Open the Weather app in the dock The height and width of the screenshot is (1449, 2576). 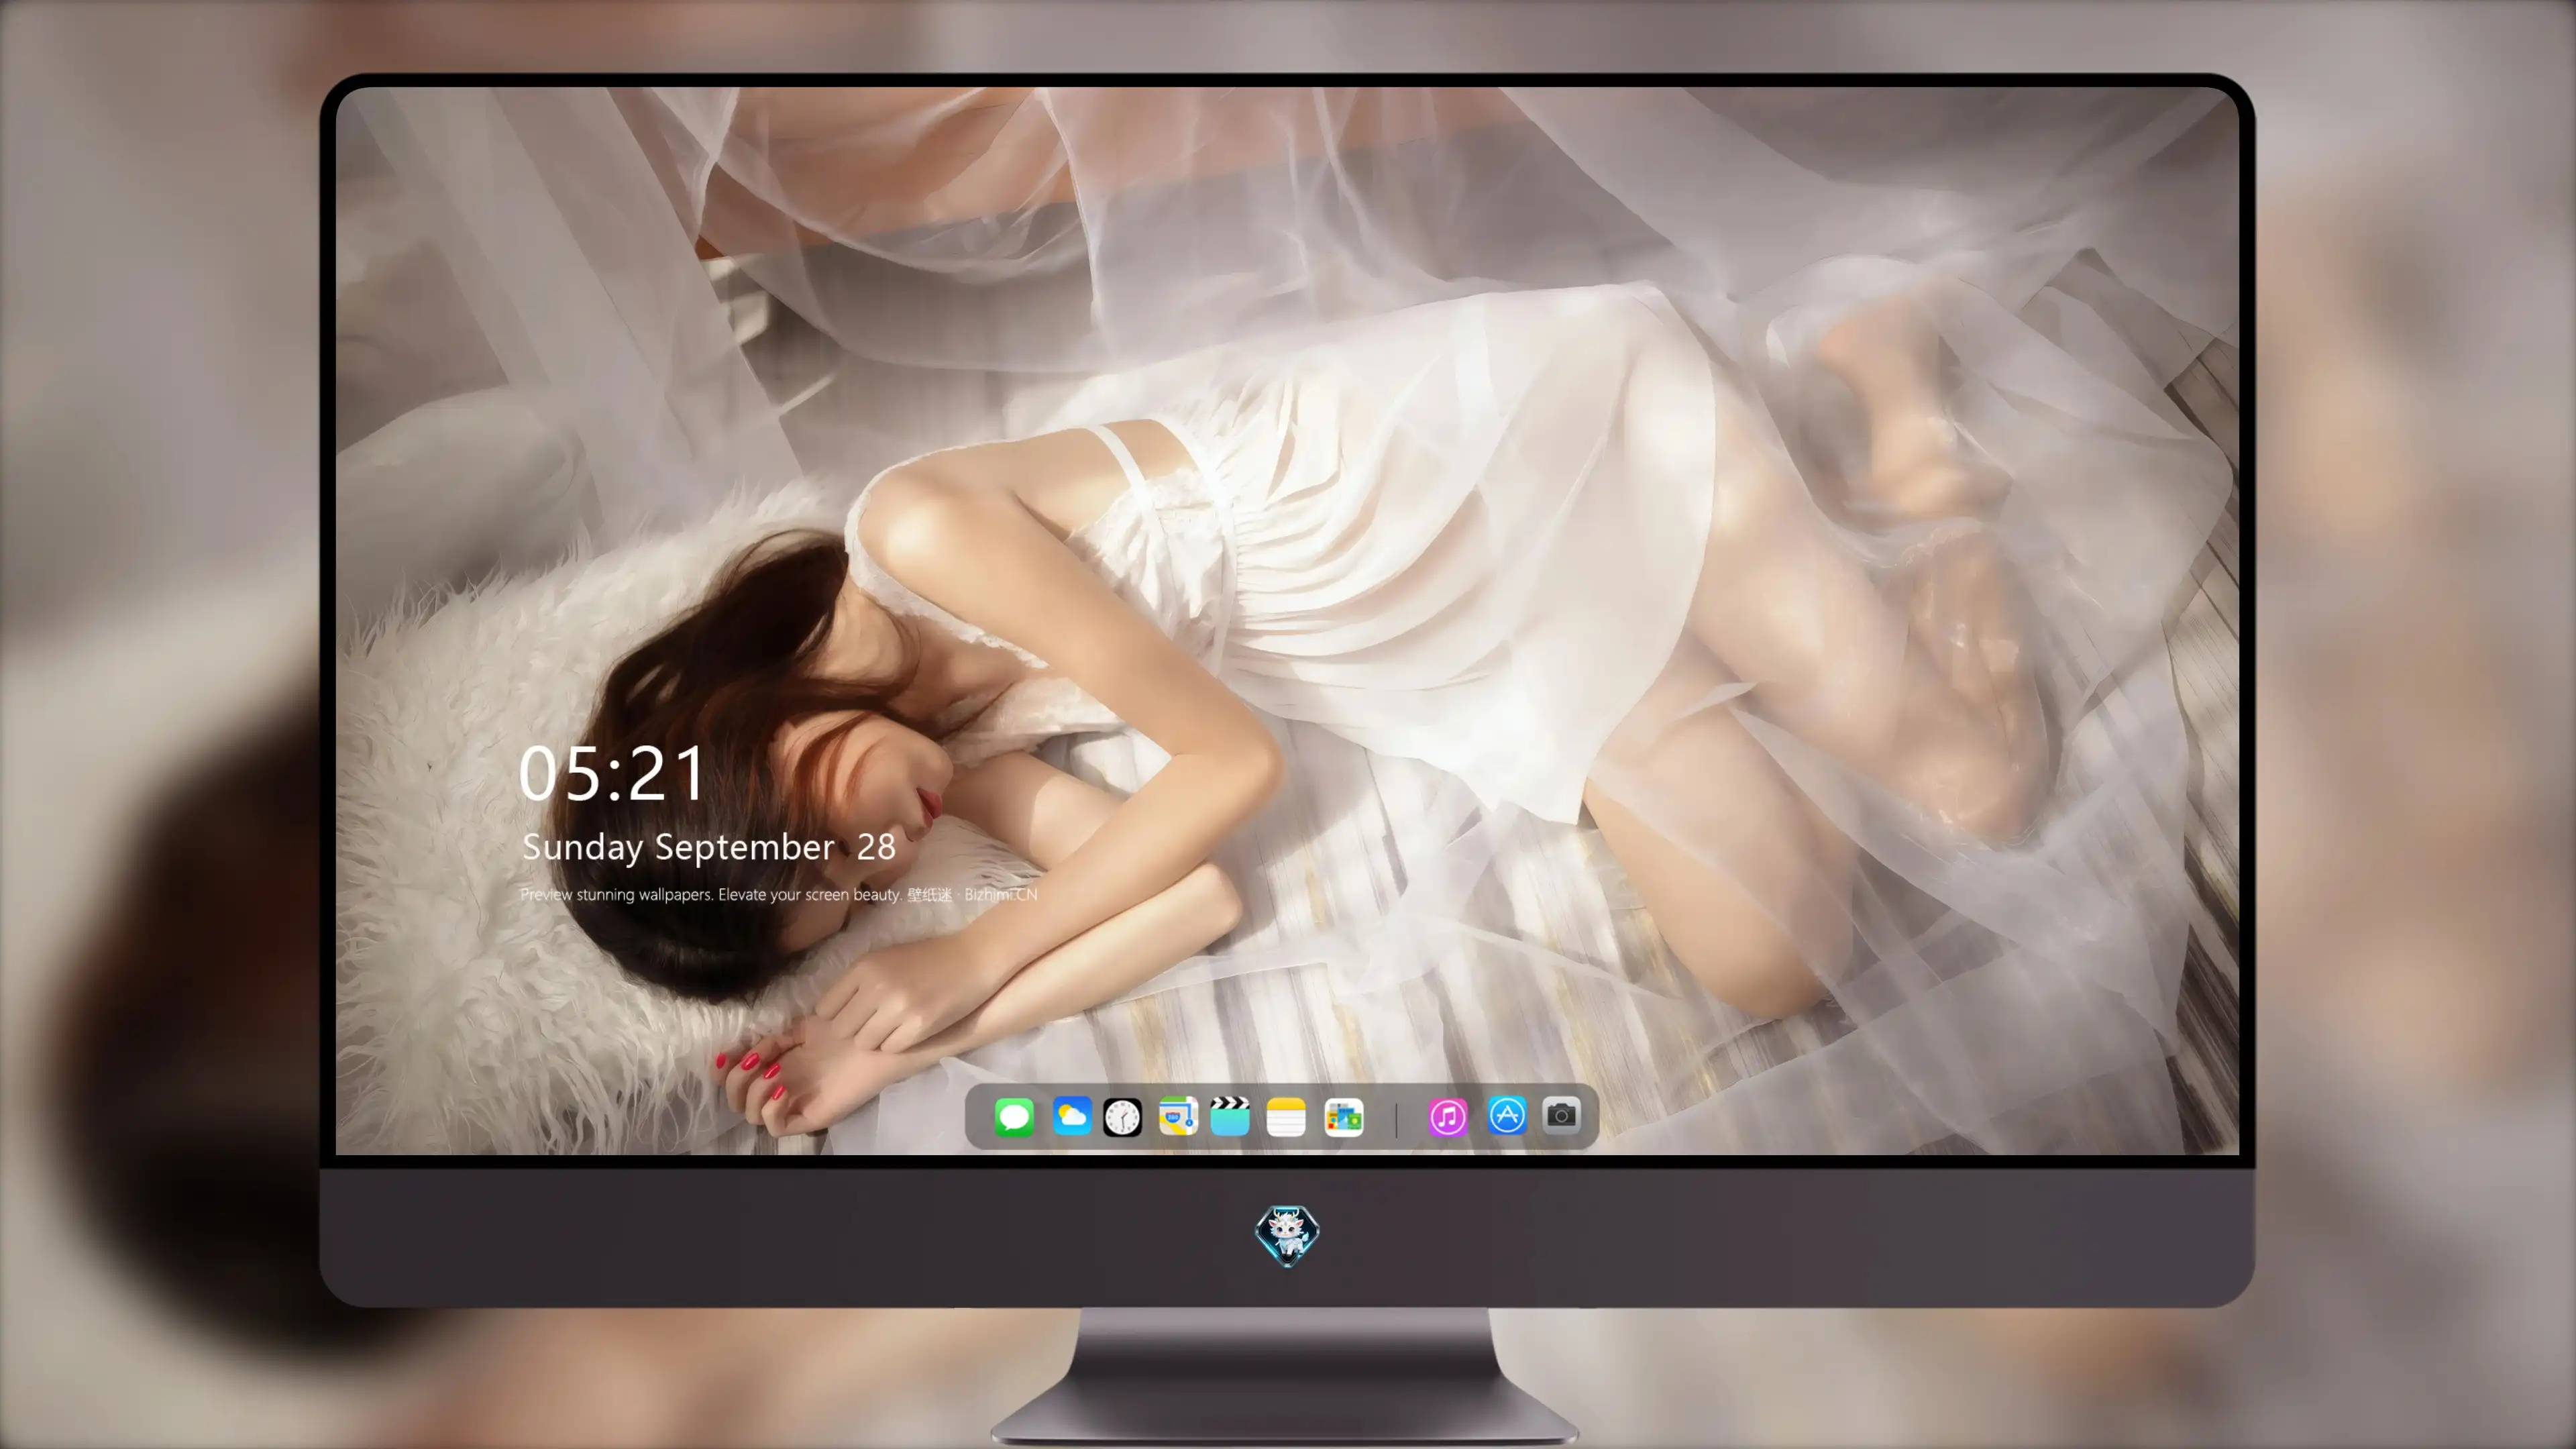click(1071, 1116)
